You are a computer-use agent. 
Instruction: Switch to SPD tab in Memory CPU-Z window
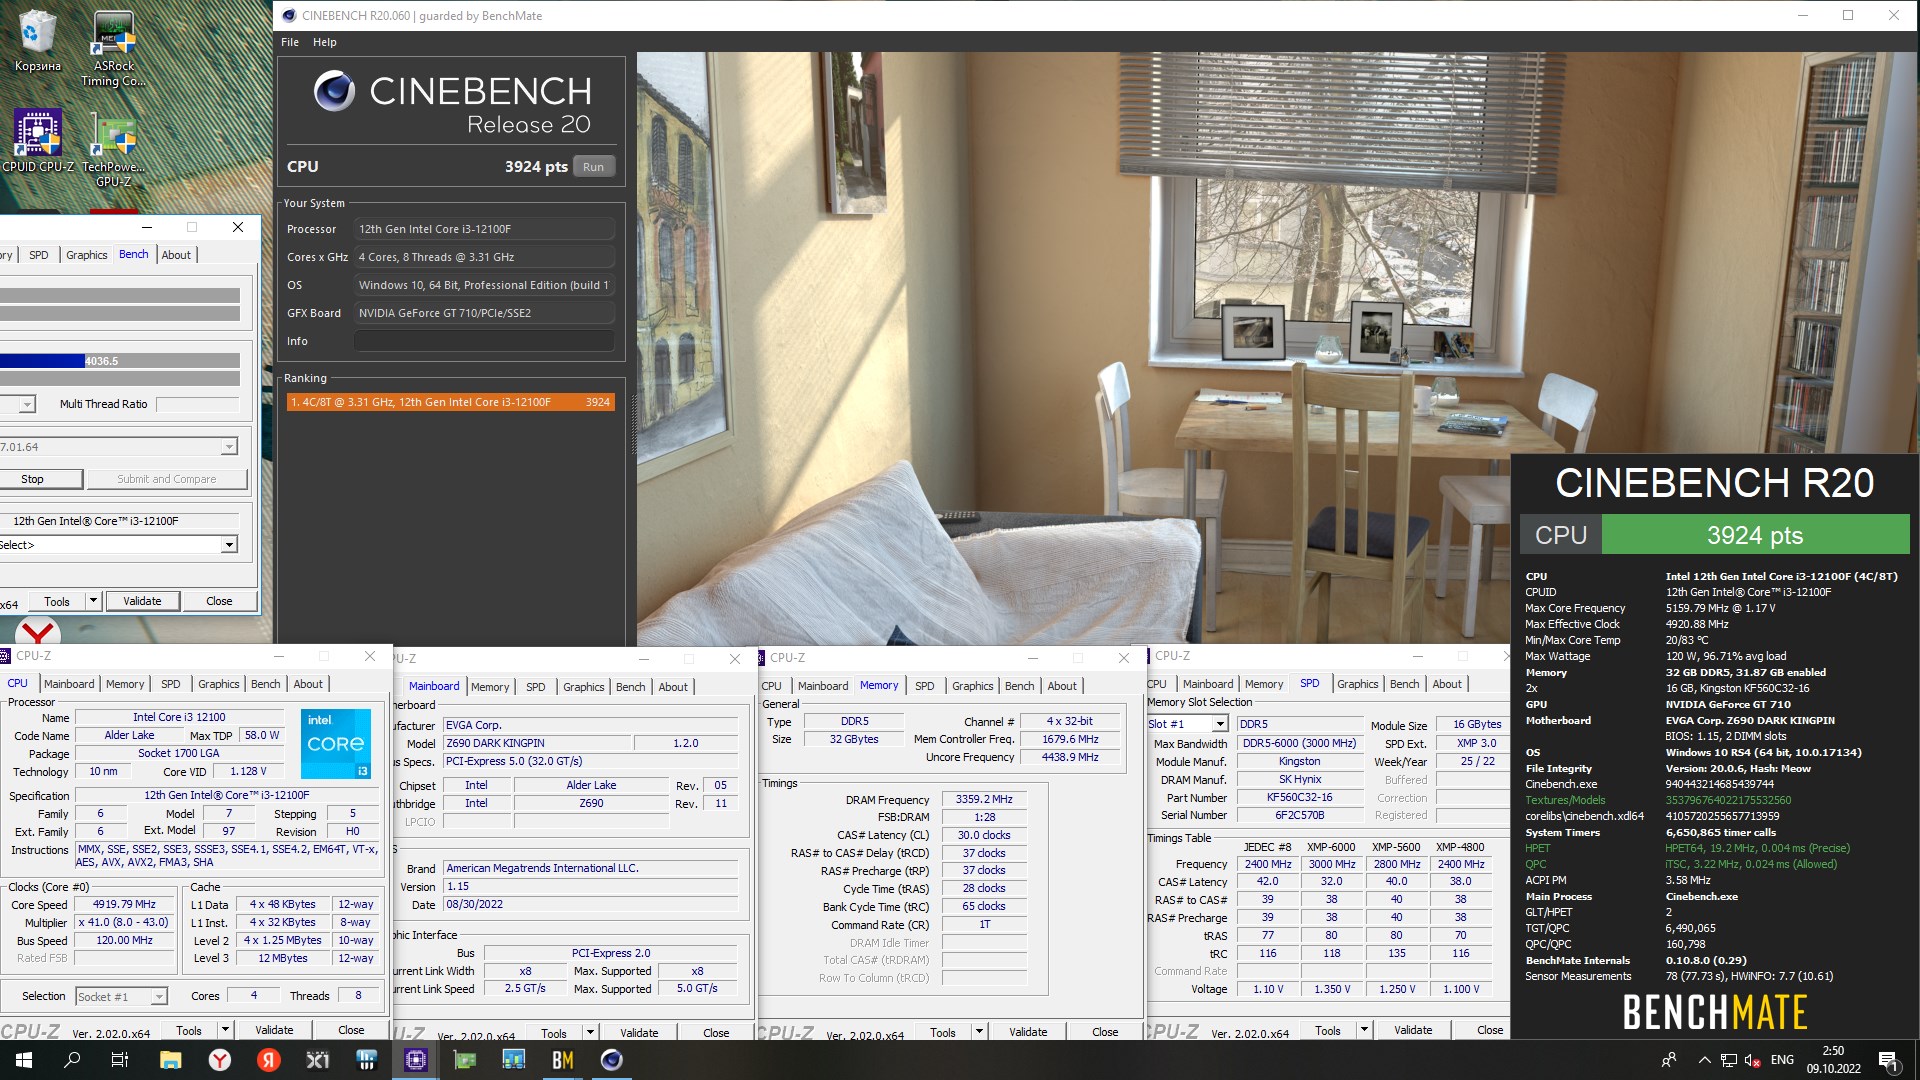coord(925,686)
